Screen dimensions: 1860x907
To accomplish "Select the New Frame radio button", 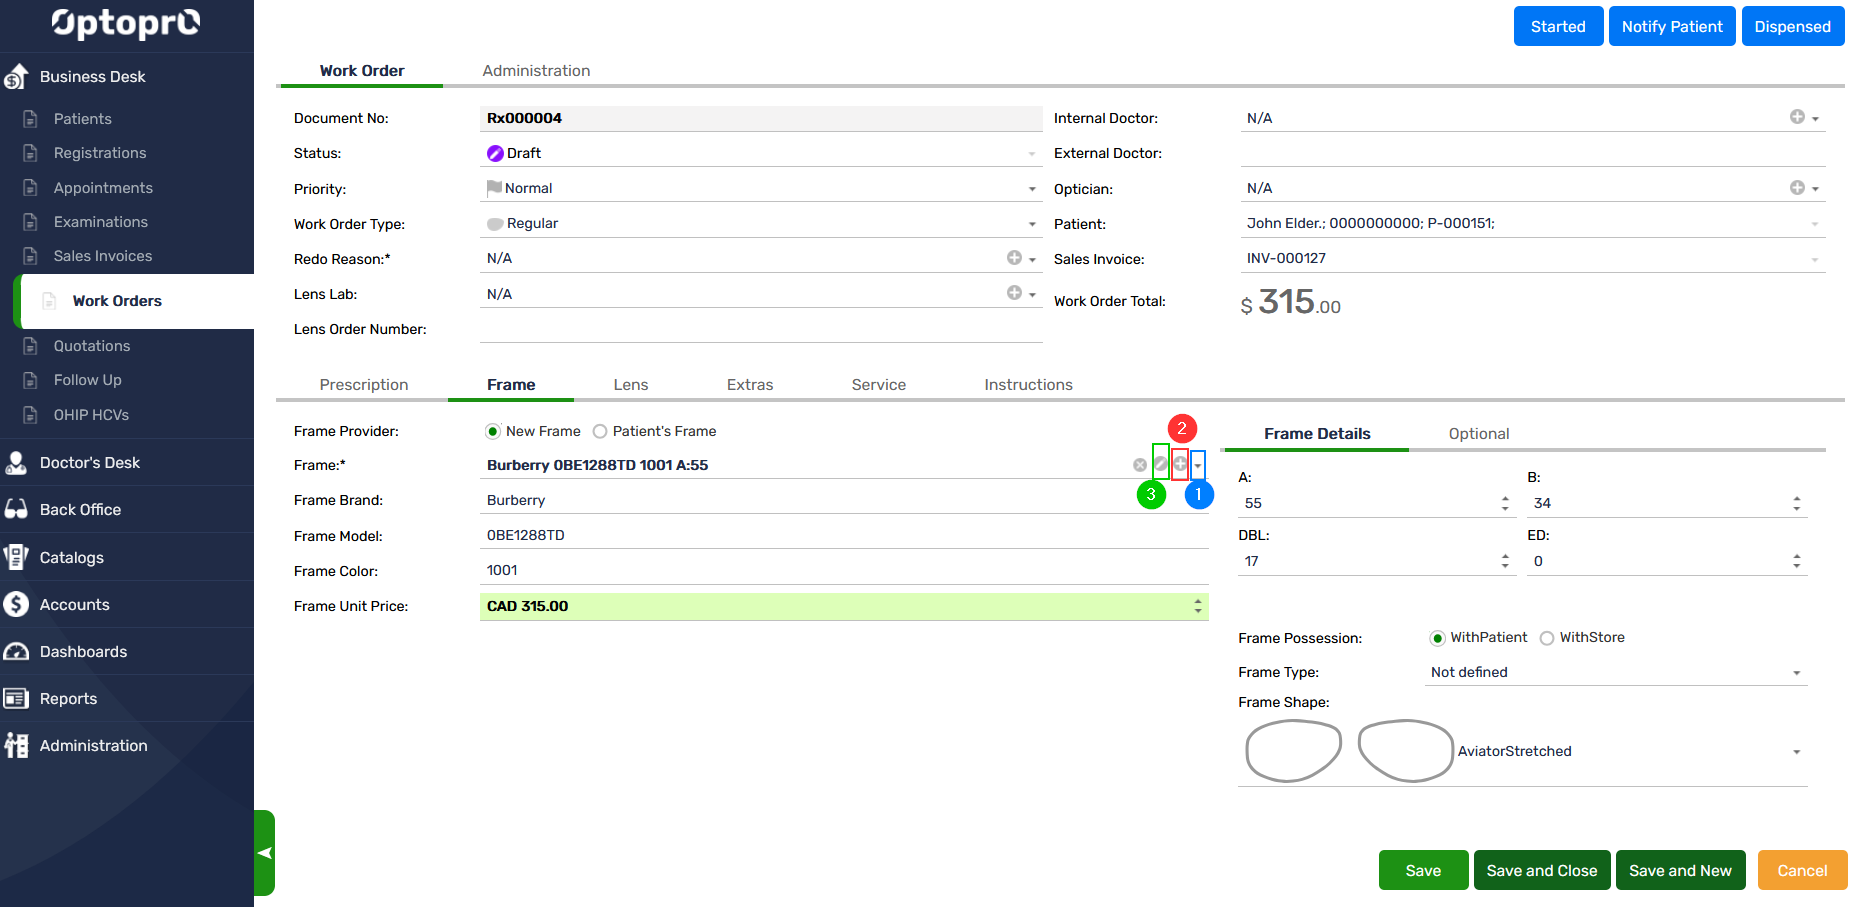I will pyautogui.click(x=493, y=432).
